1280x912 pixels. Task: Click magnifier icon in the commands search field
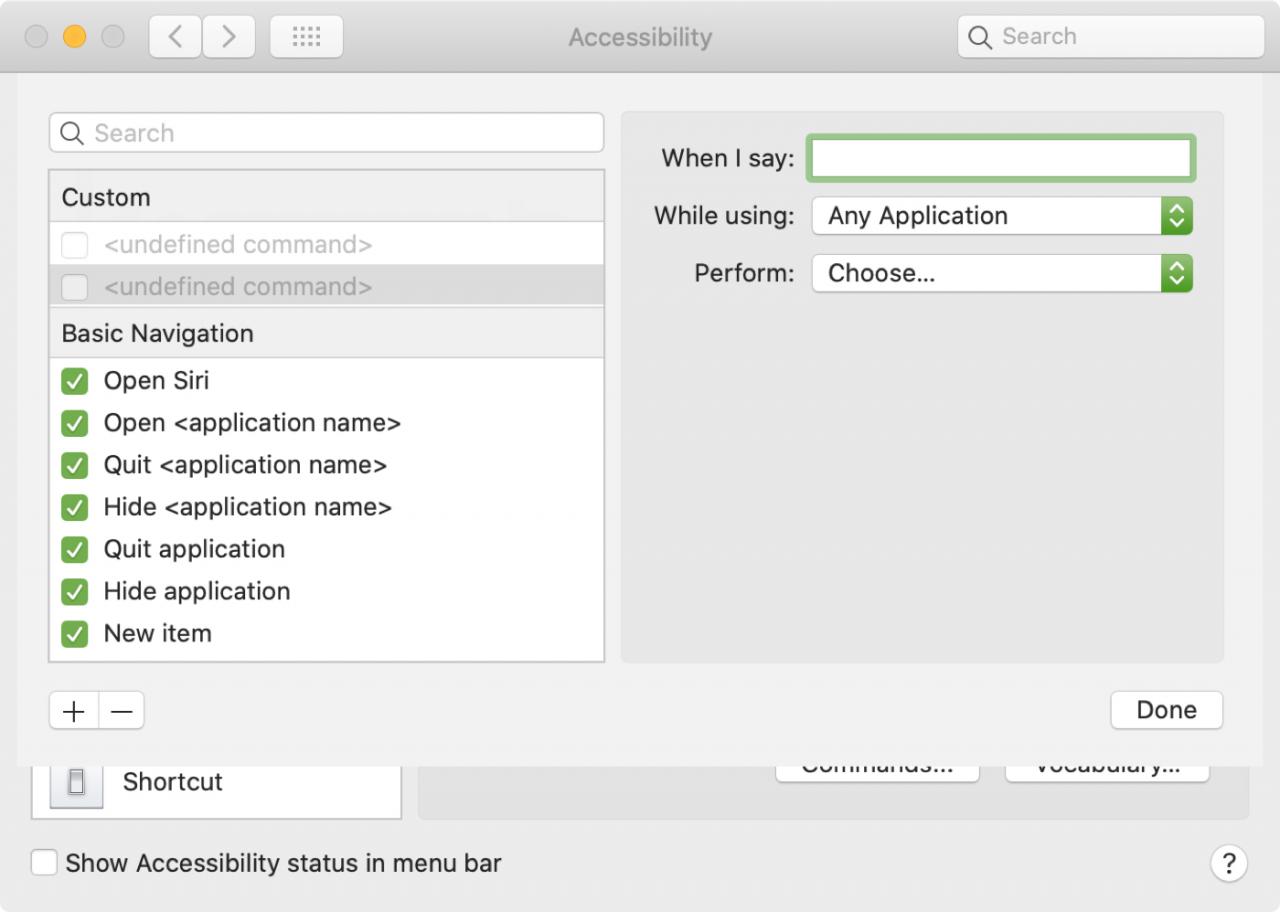coord(72,133)
